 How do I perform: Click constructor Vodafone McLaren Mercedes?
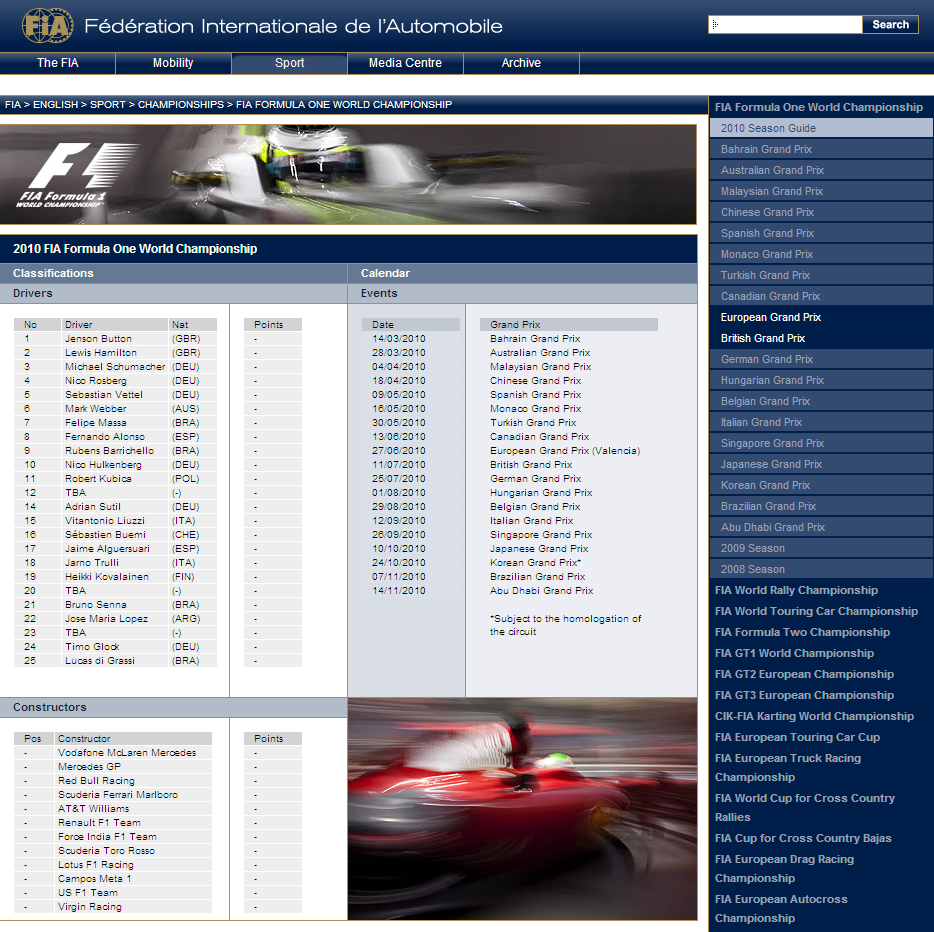[x=127, y=752]
